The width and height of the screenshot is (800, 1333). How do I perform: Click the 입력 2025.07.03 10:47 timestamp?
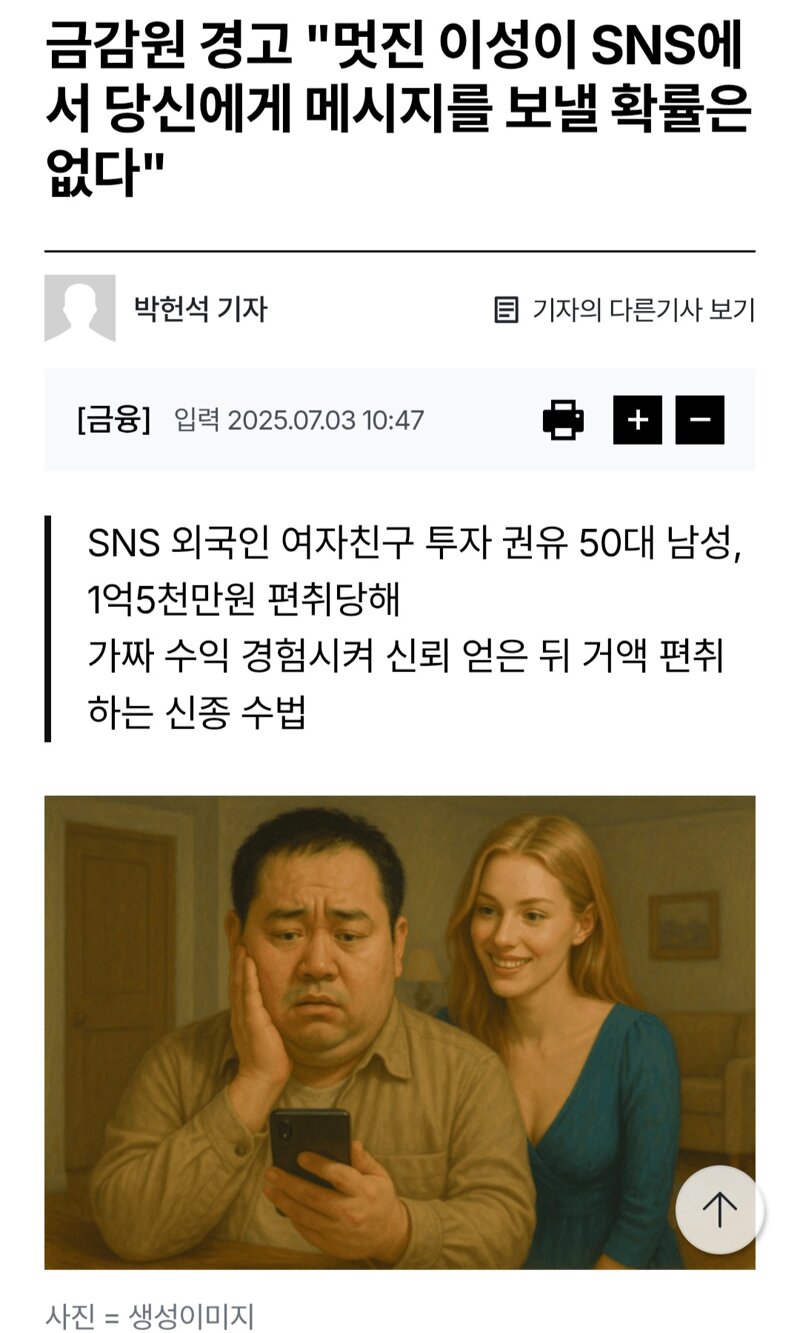(299, 420)
